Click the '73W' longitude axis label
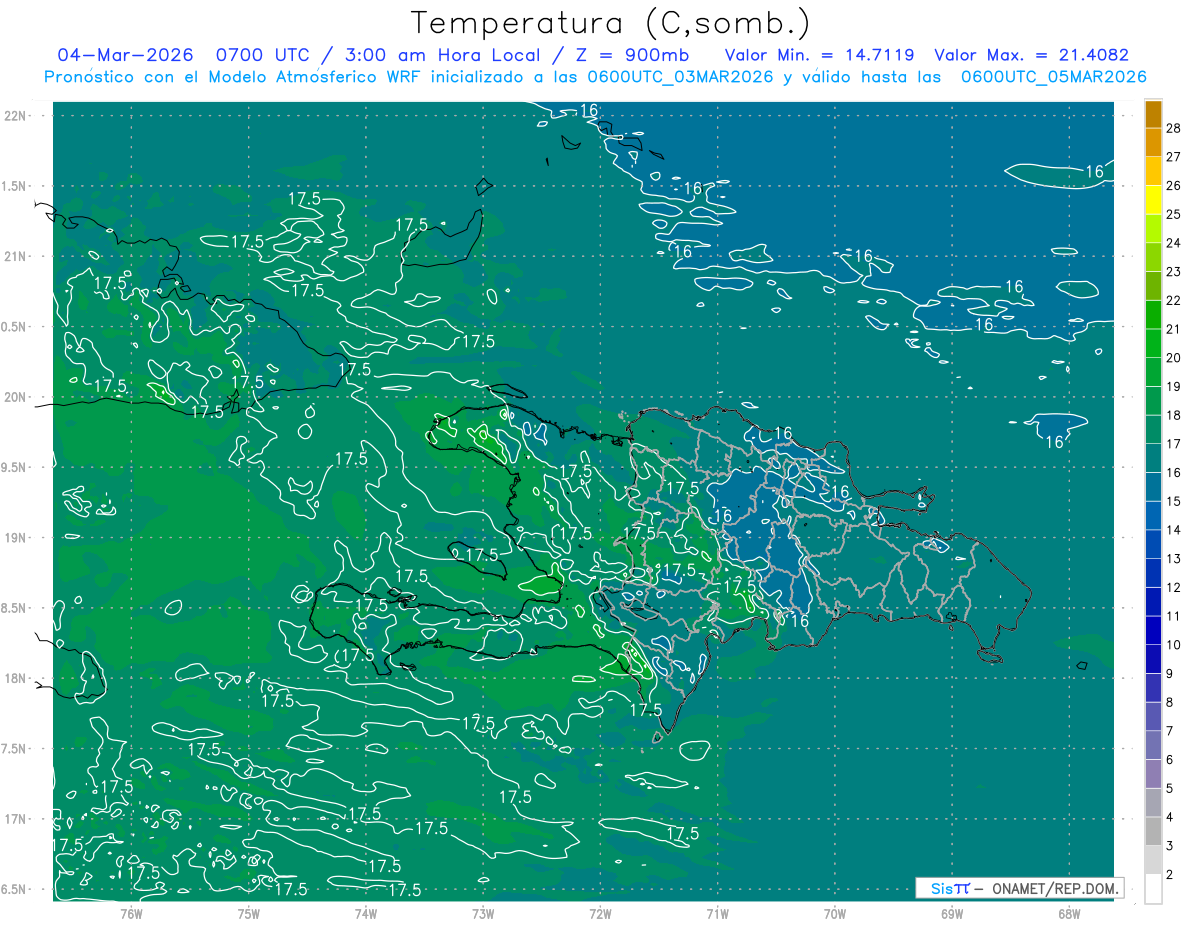The height and width of the screenshot is (927, 1200). click(483, 913)
